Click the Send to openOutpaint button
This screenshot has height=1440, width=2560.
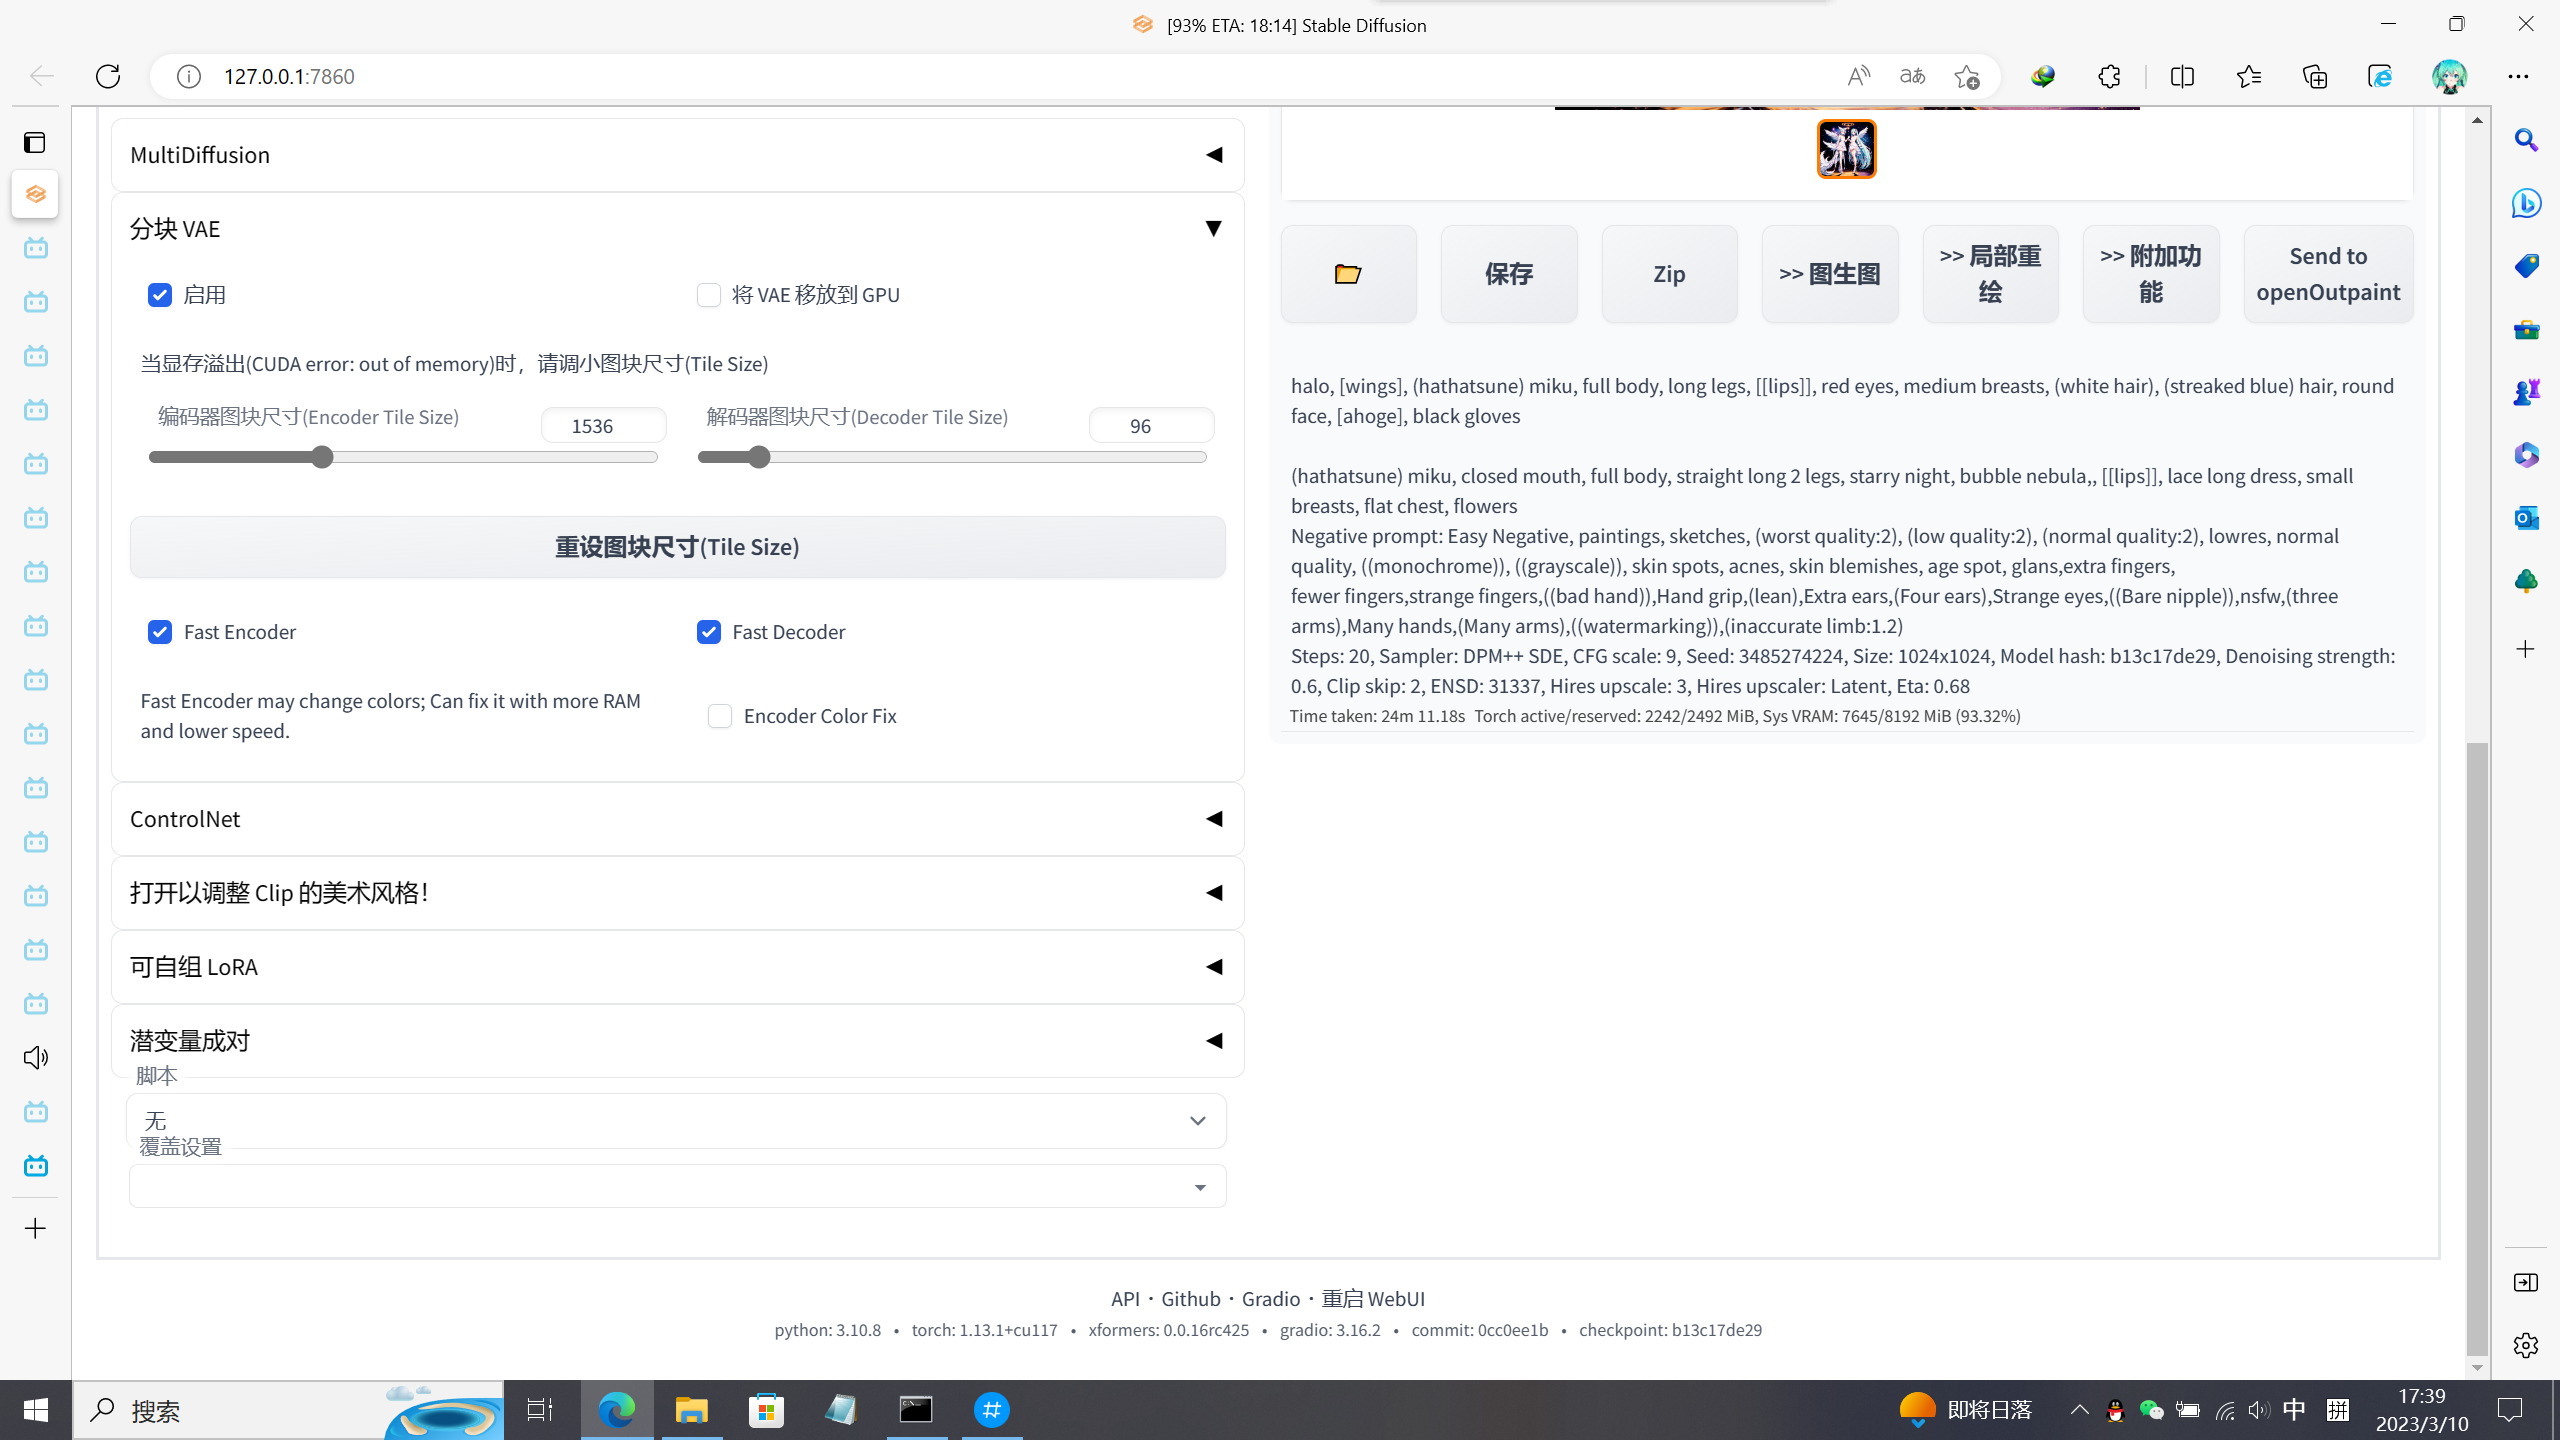pyautogui.click(x=2327, y=274)
